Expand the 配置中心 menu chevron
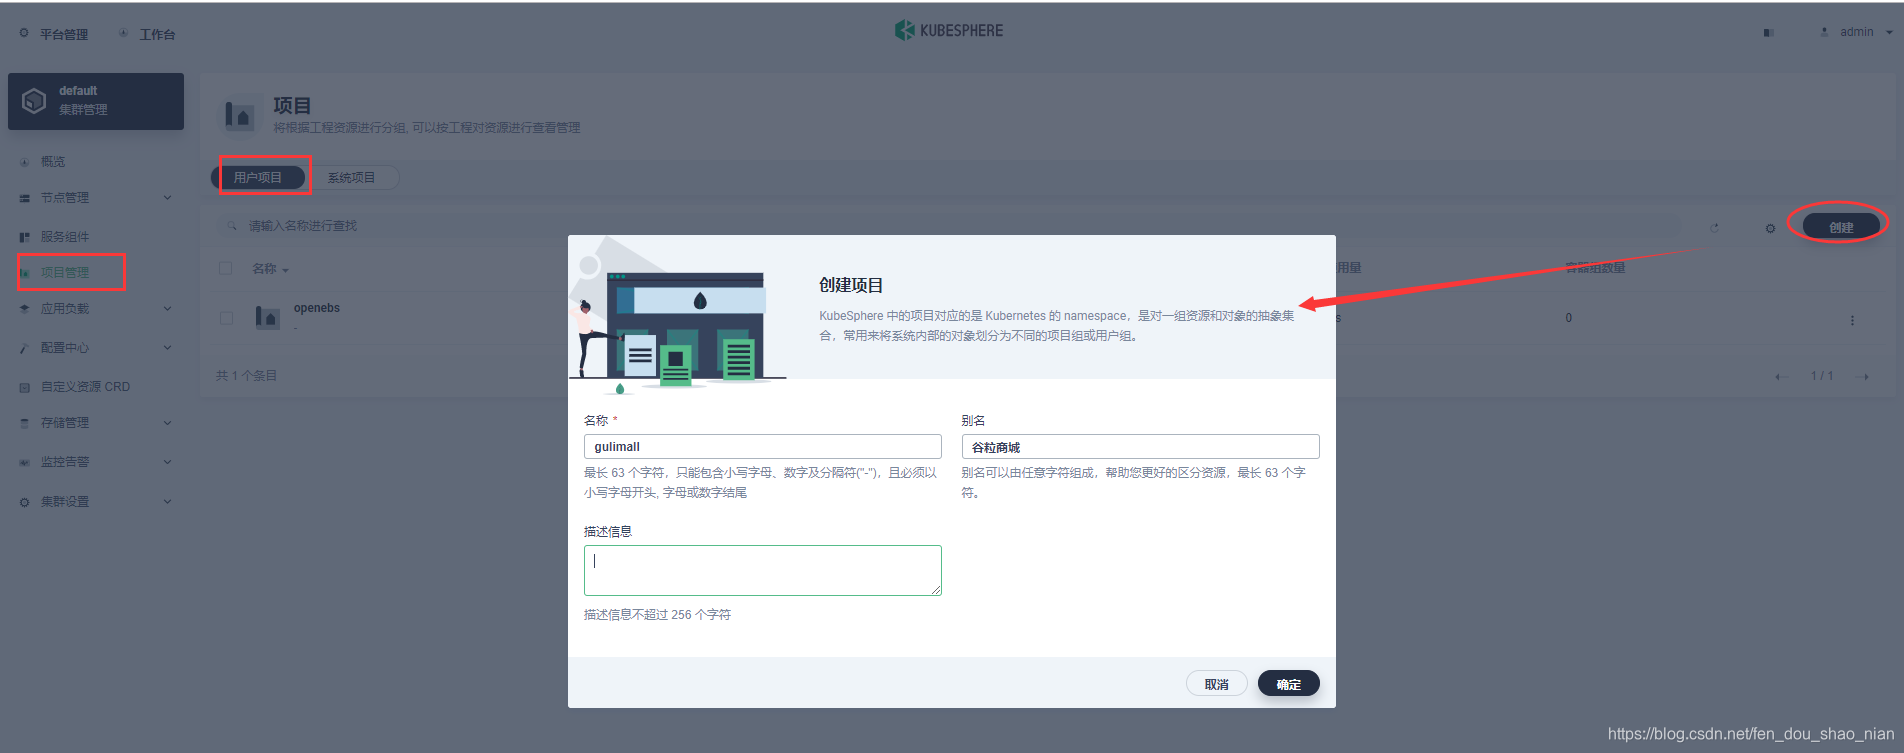1904x753 pixels. click(x=167, y=348)
